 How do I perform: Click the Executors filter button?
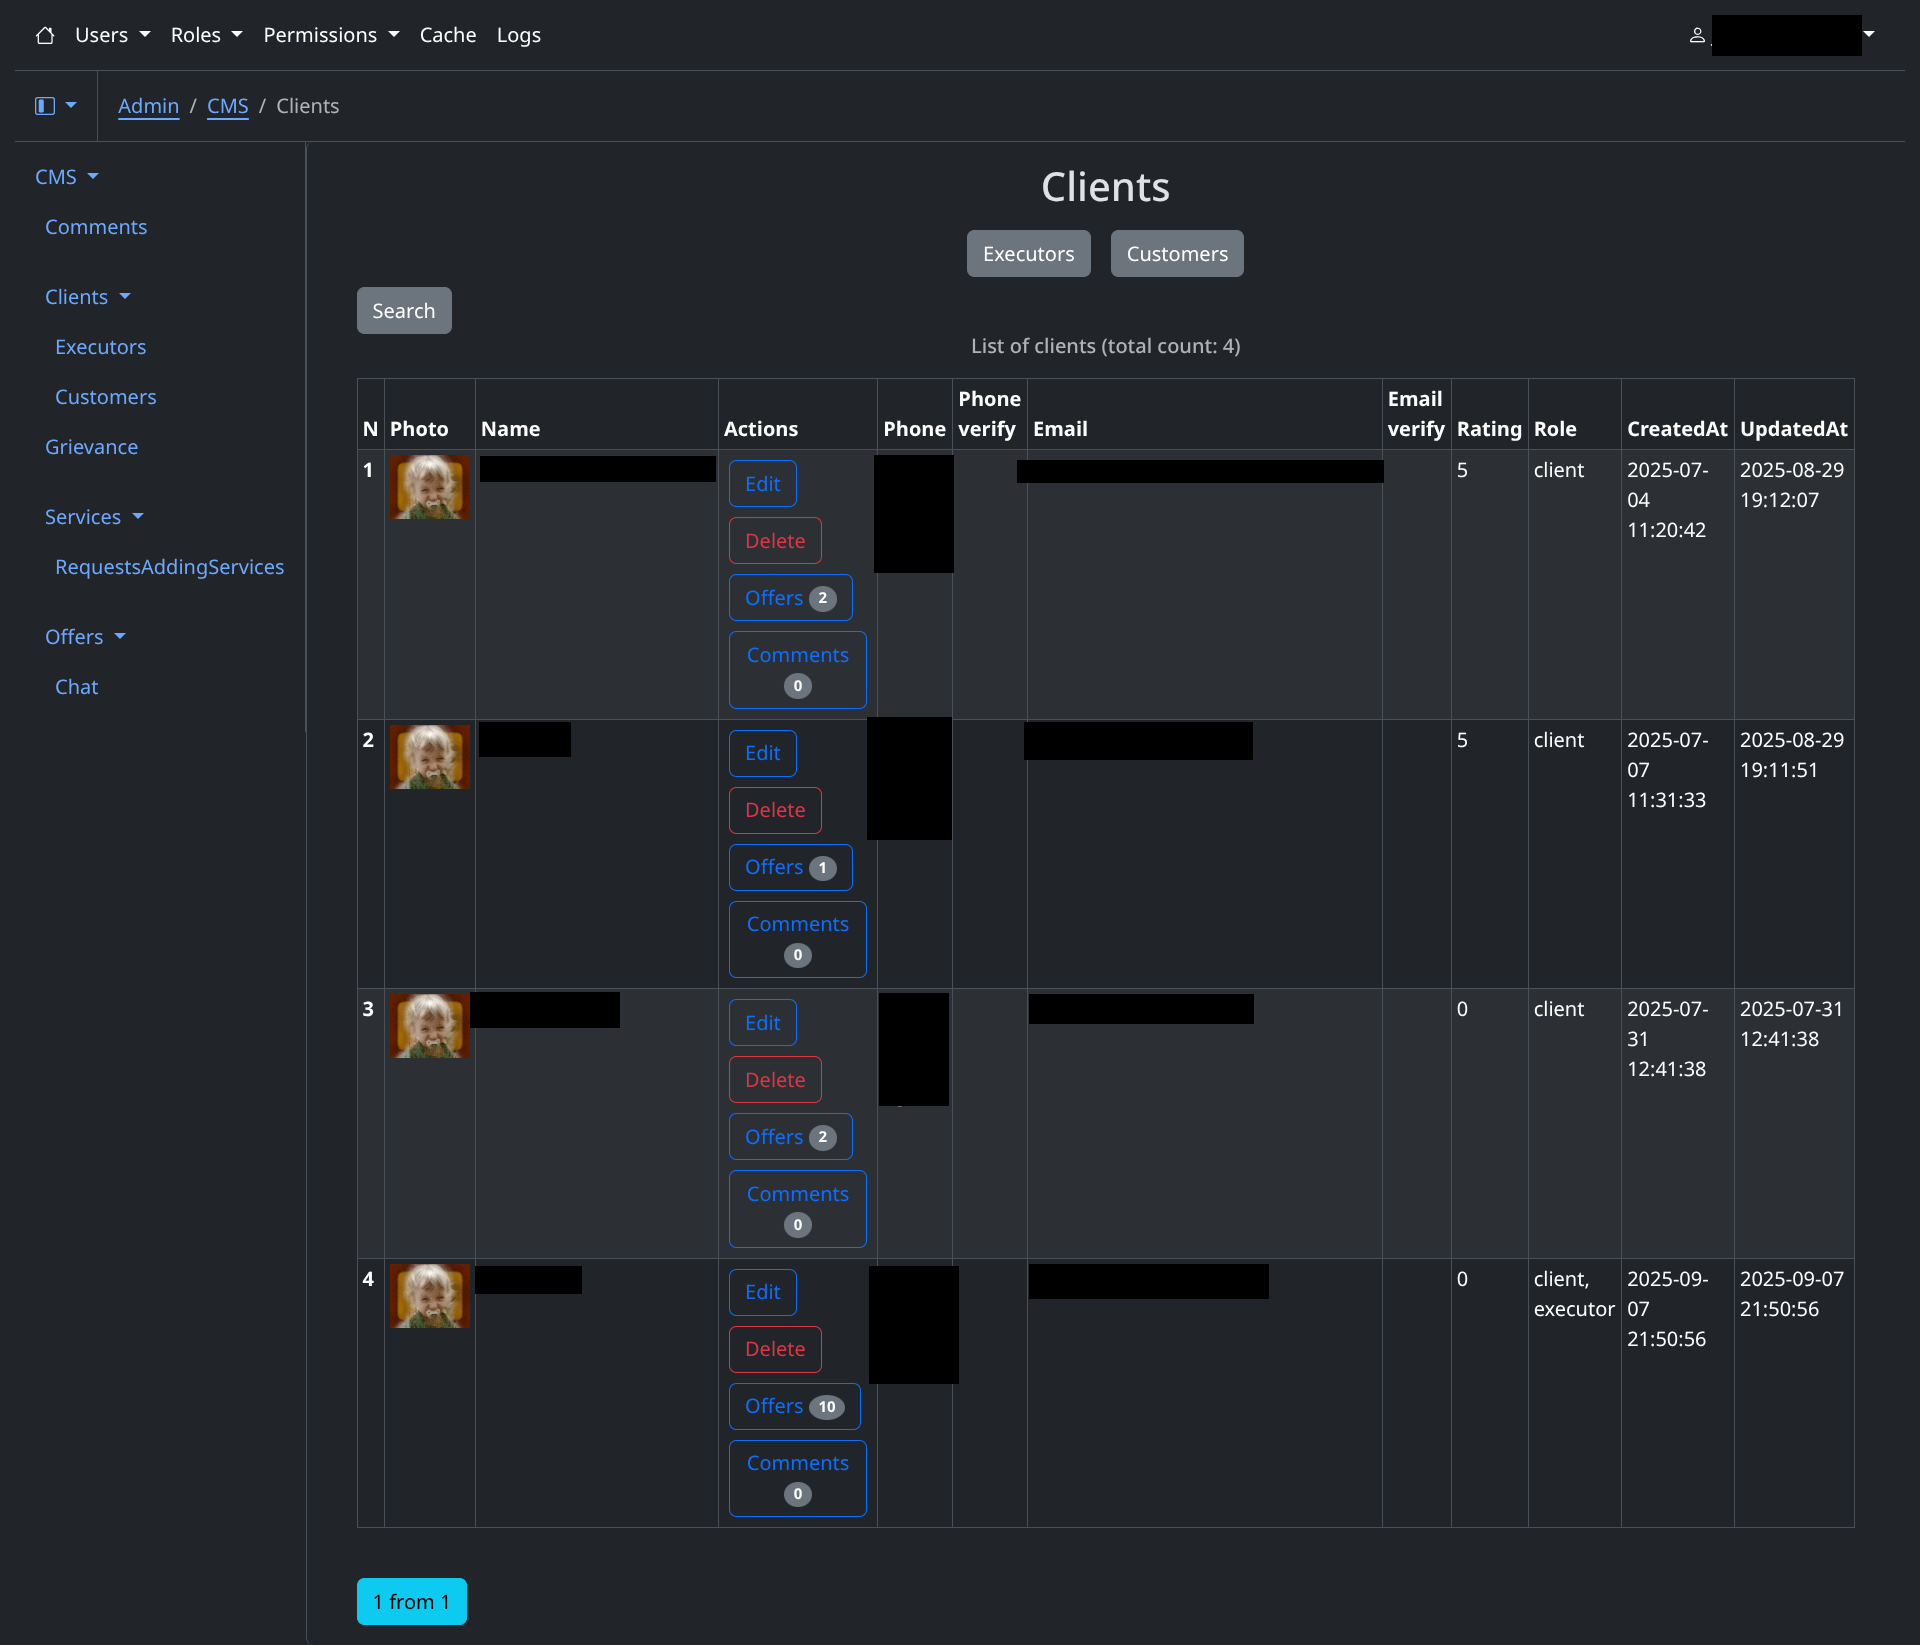[x=1028, y=254]
